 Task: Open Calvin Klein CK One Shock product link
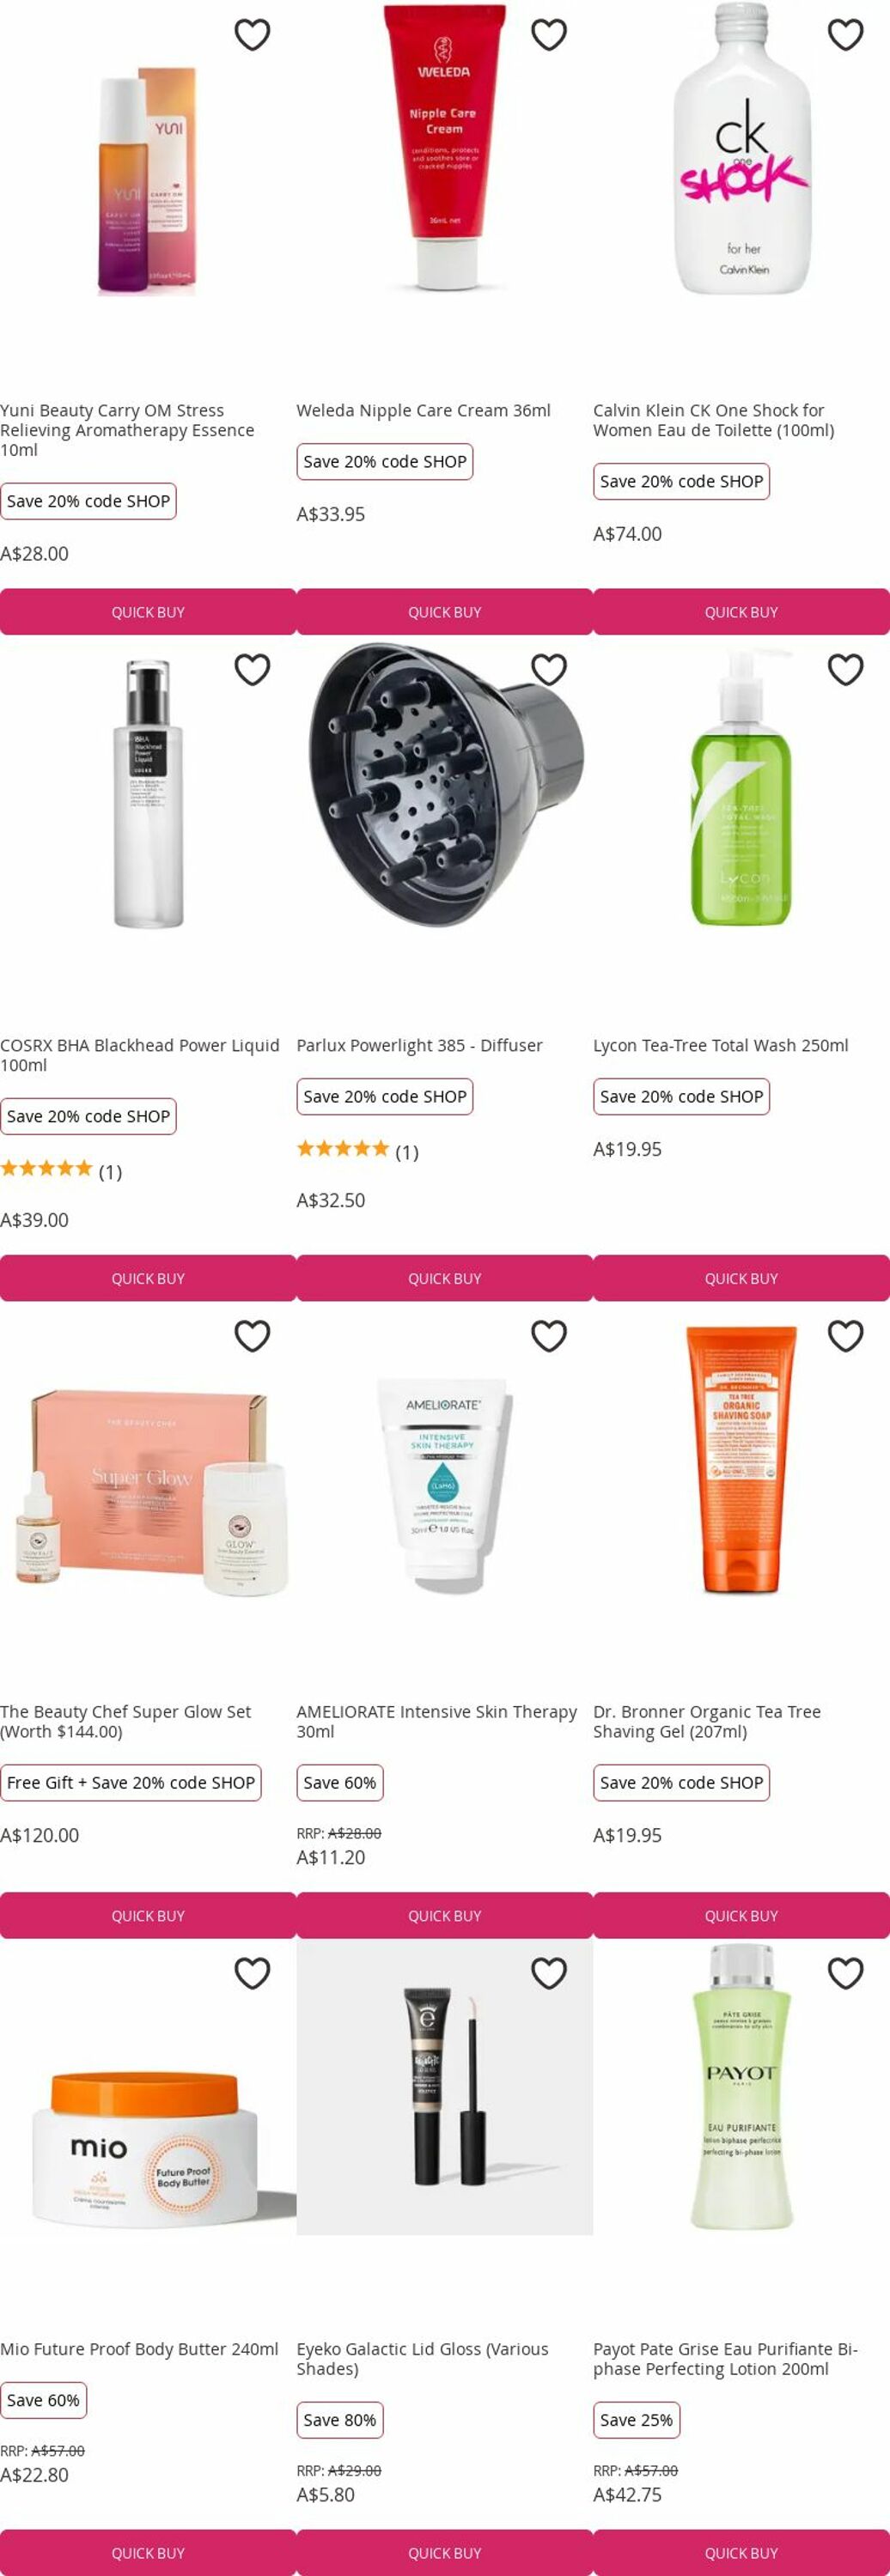tap(713, 420)
